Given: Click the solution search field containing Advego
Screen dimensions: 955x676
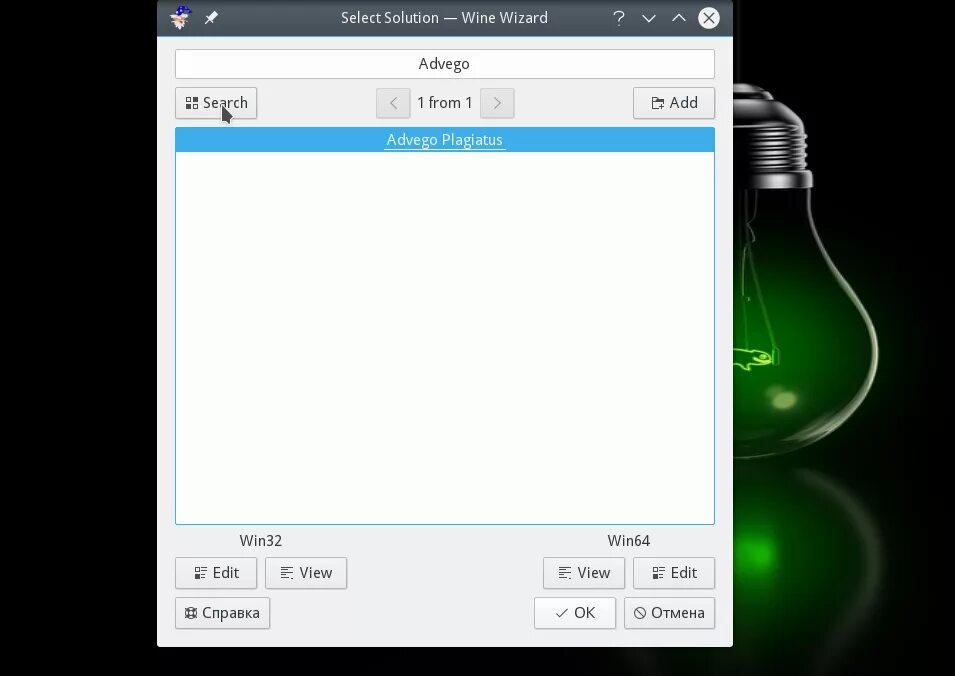Looking at the screenshot, I should coord(445,64).
